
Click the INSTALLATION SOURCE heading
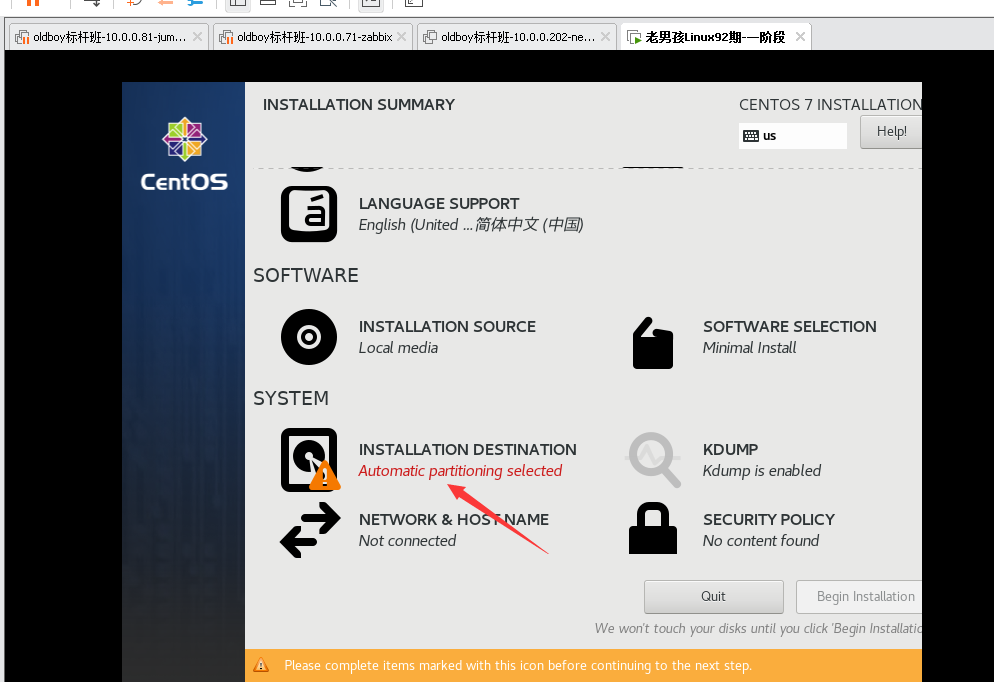click(447, 326)
